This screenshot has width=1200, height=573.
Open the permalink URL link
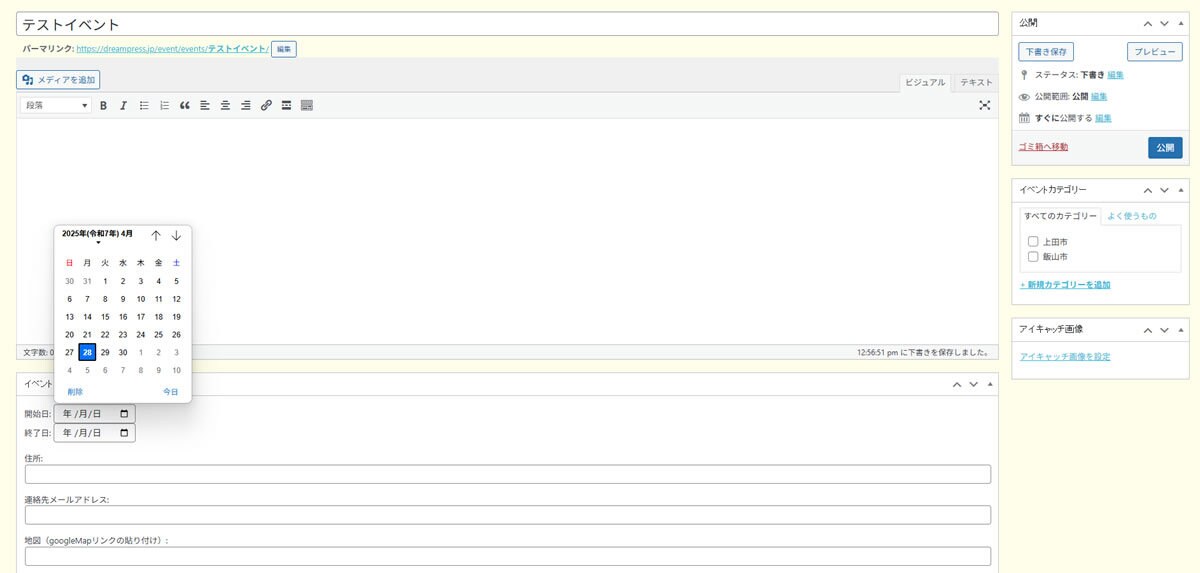coord(172,48)
